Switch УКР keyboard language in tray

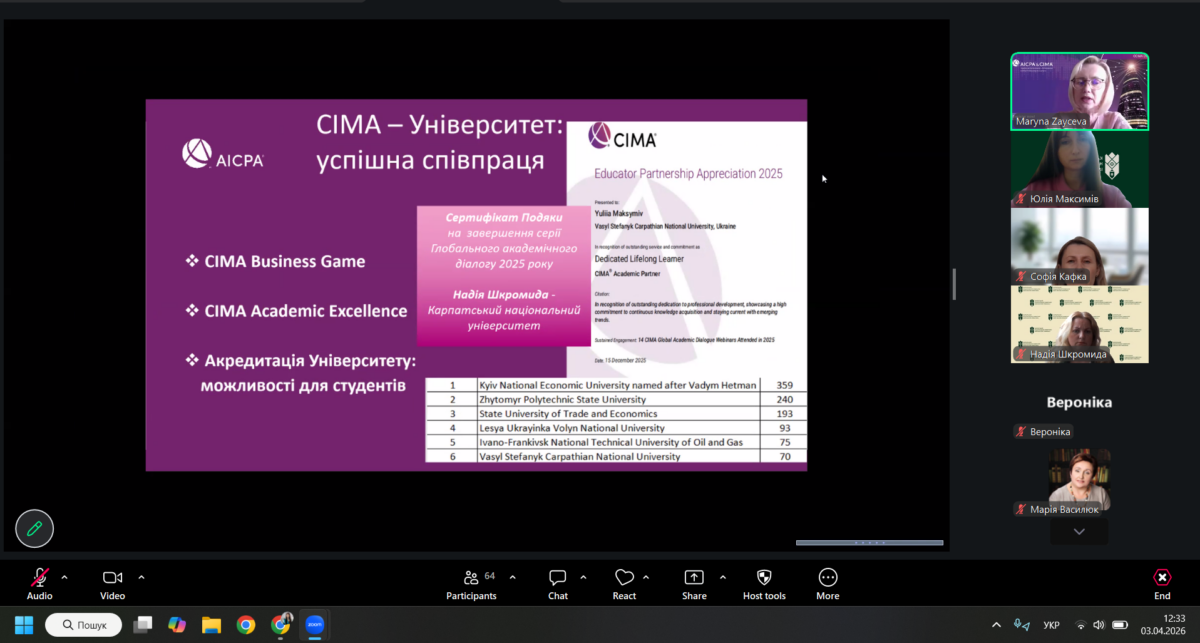pos(1051,625)
